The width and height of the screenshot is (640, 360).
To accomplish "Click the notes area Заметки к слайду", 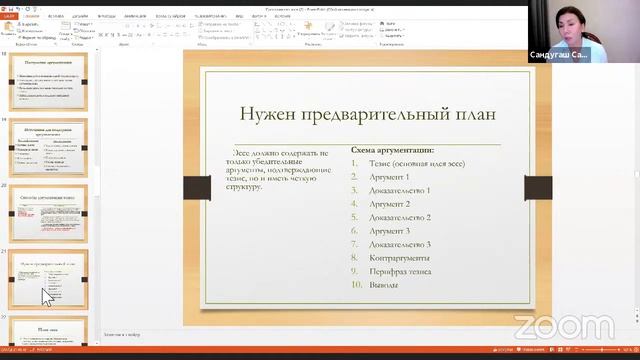I will (x=122, y=335).
